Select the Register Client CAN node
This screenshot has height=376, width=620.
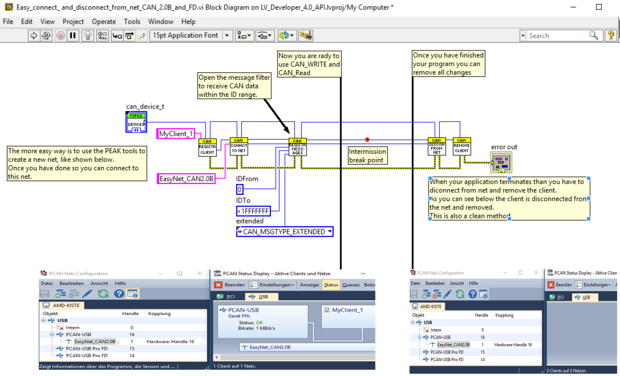[x=207, y=147]
